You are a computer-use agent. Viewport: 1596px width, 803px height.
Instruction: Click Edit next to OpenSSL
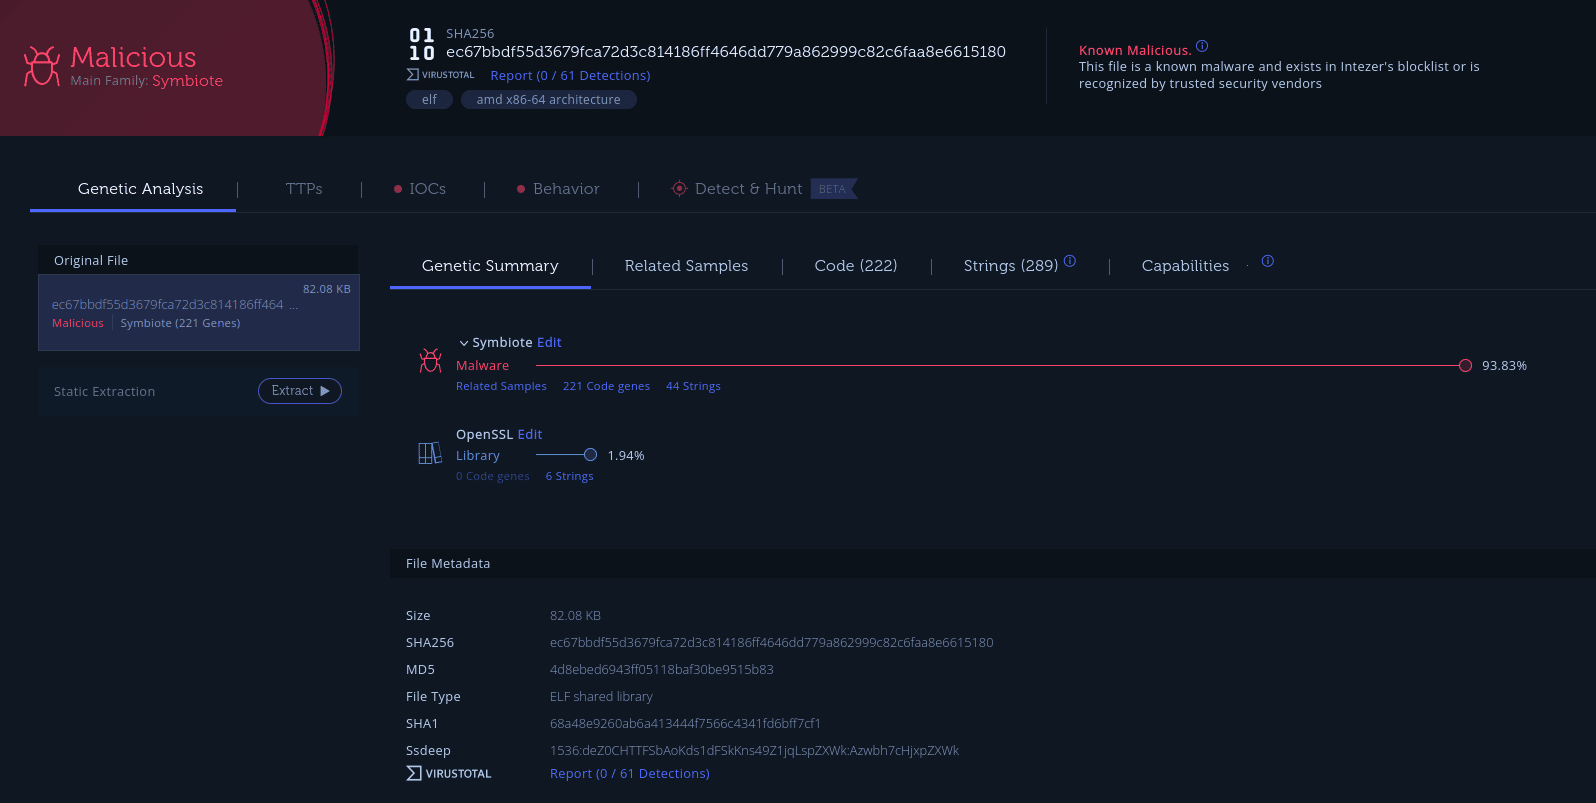(530, 434)
